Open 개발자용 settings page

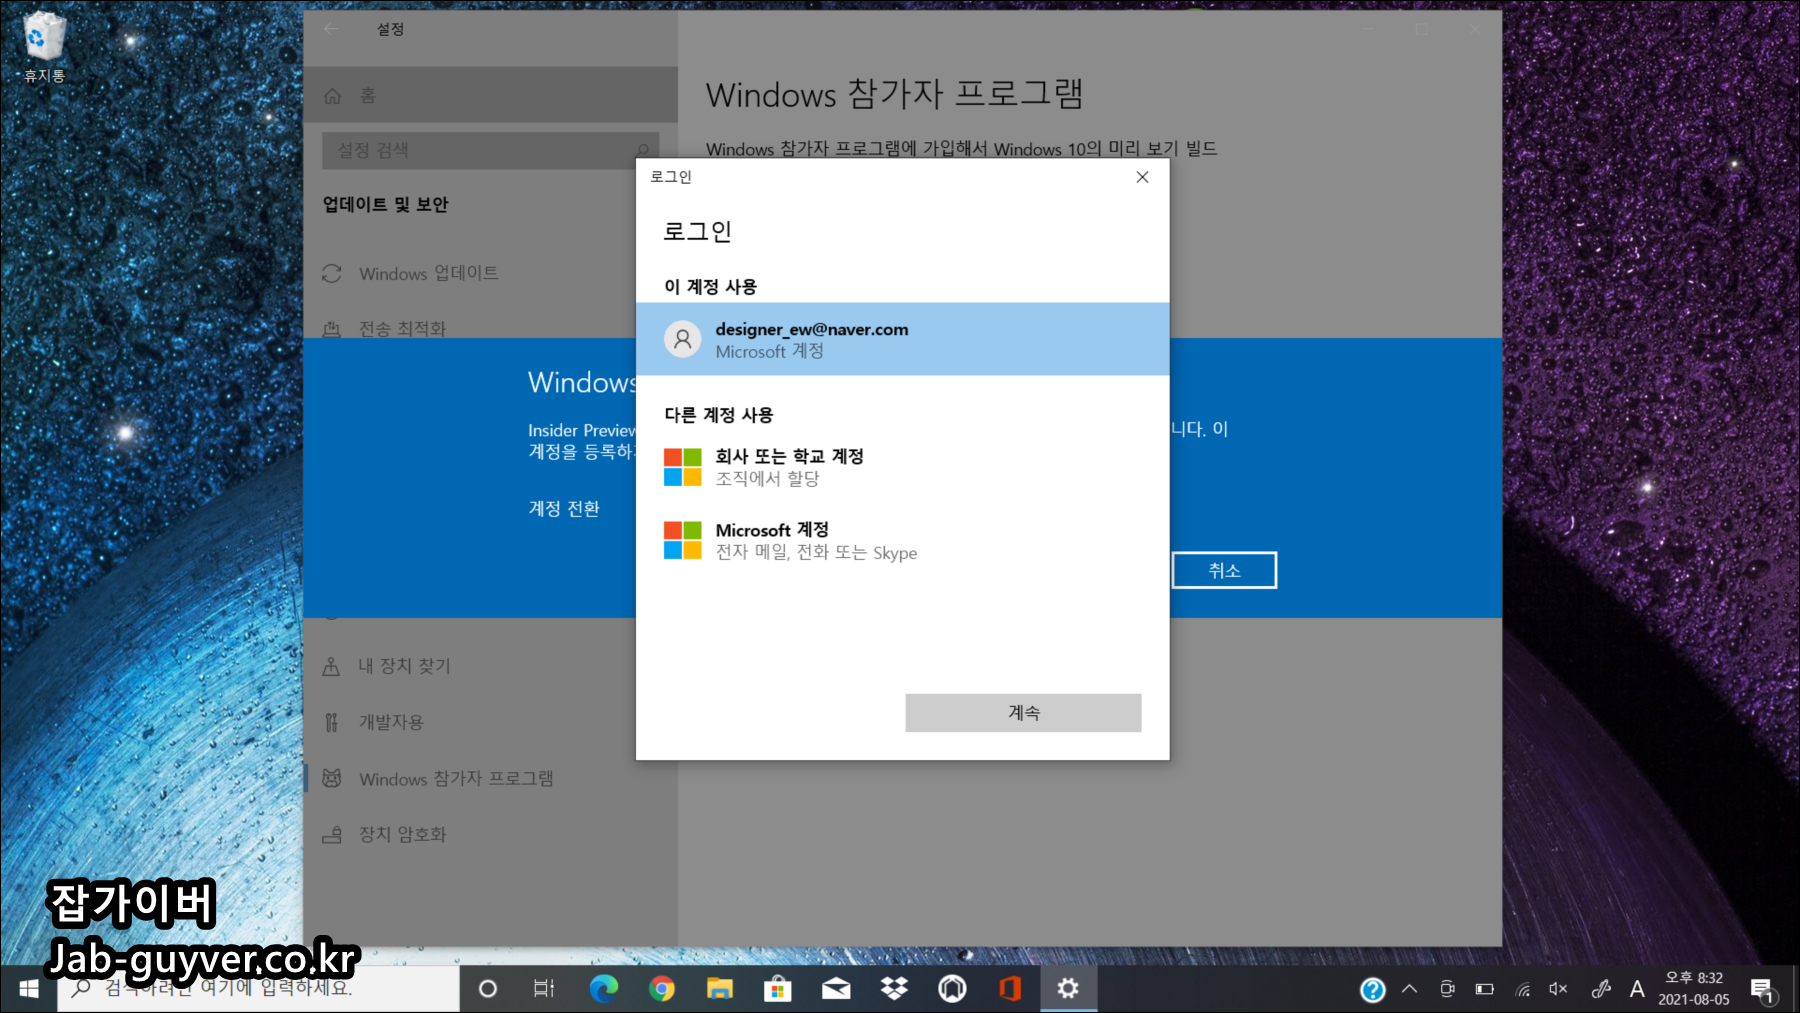point(490,722)
